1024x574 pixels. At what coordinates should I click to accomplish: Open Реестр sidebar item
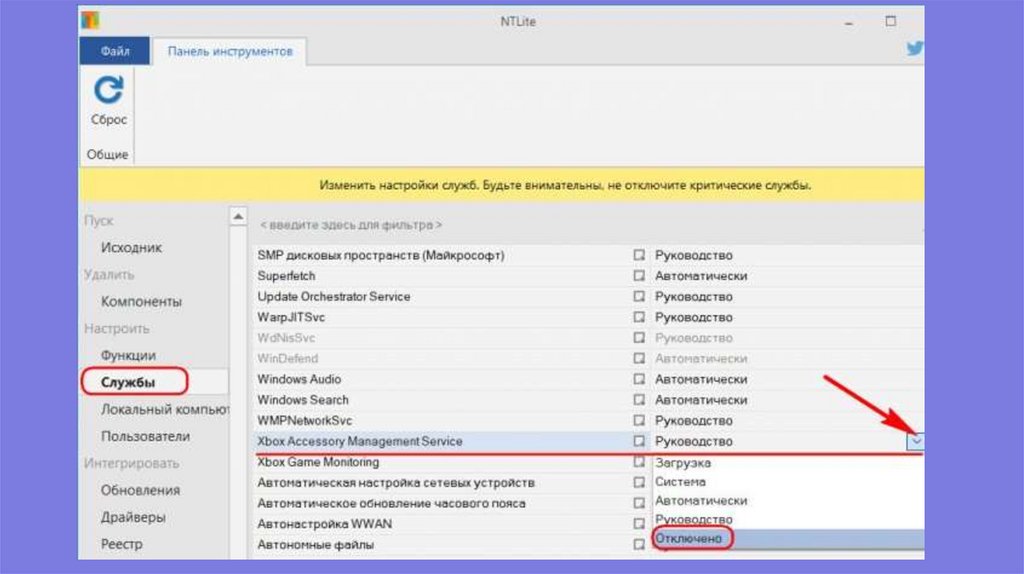click(x=121, y=544)
